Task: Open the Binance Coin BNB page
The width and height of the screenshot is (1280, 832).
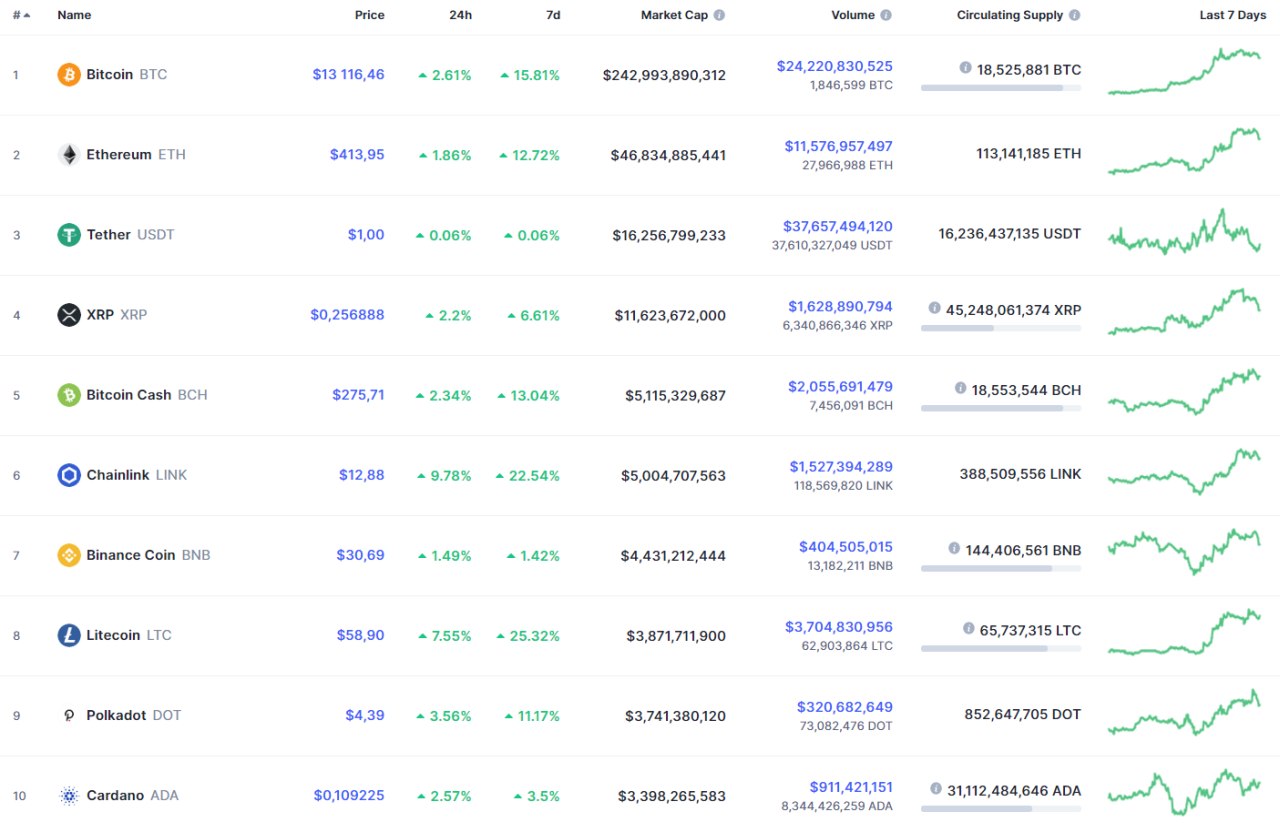Action: point(148,555)
